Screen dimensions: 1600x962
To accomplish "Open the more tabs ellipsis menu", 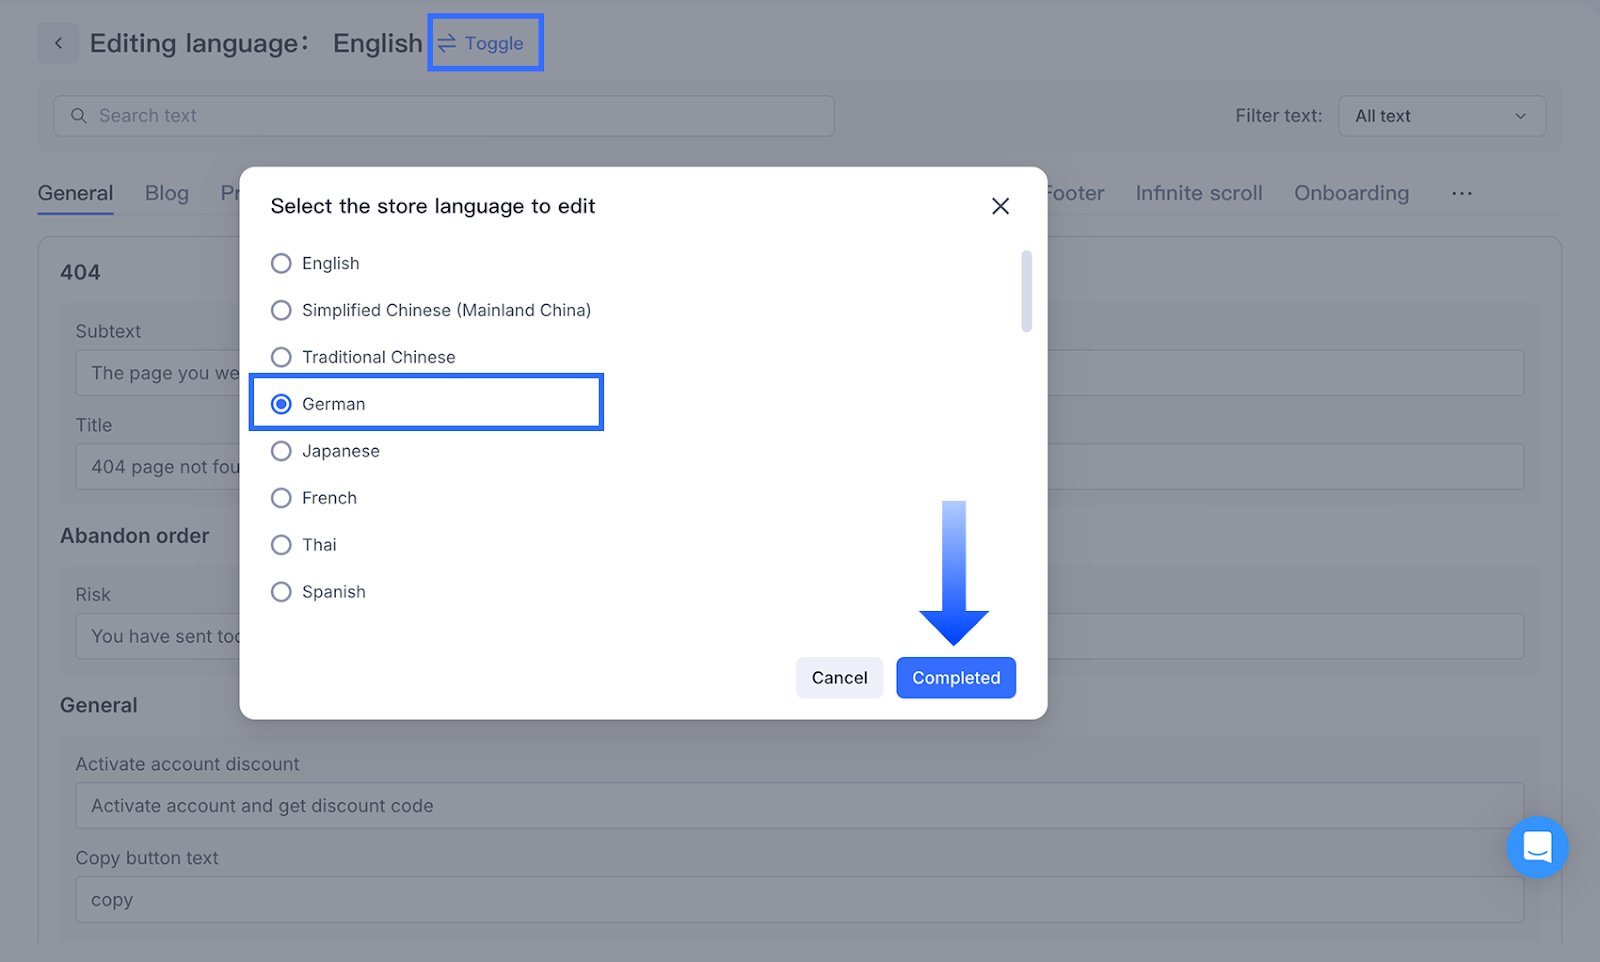I will pyautogui.click(x=1461, y=193).
